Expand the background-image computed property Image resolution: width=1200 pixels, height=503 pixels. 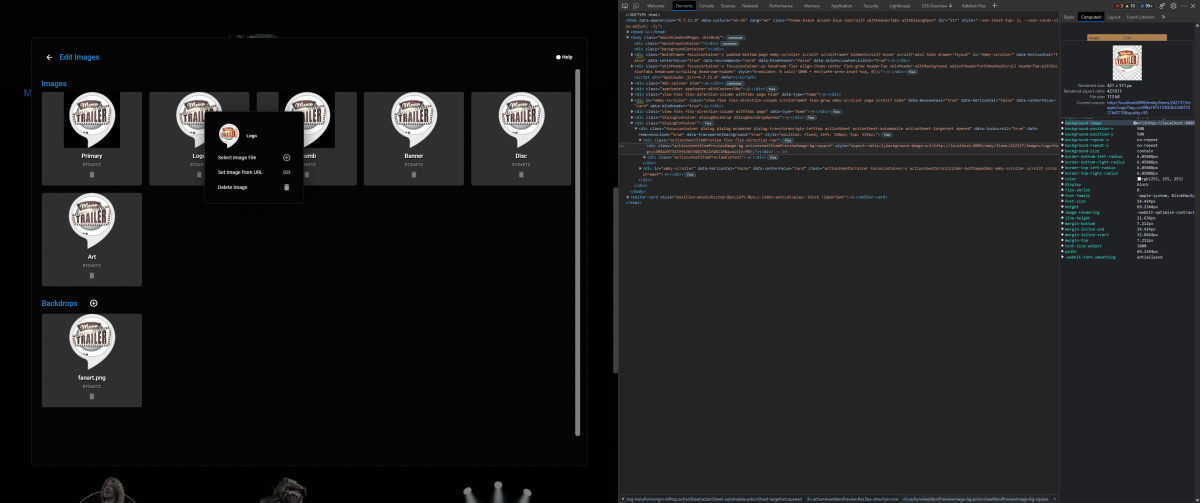[1063, 123]
